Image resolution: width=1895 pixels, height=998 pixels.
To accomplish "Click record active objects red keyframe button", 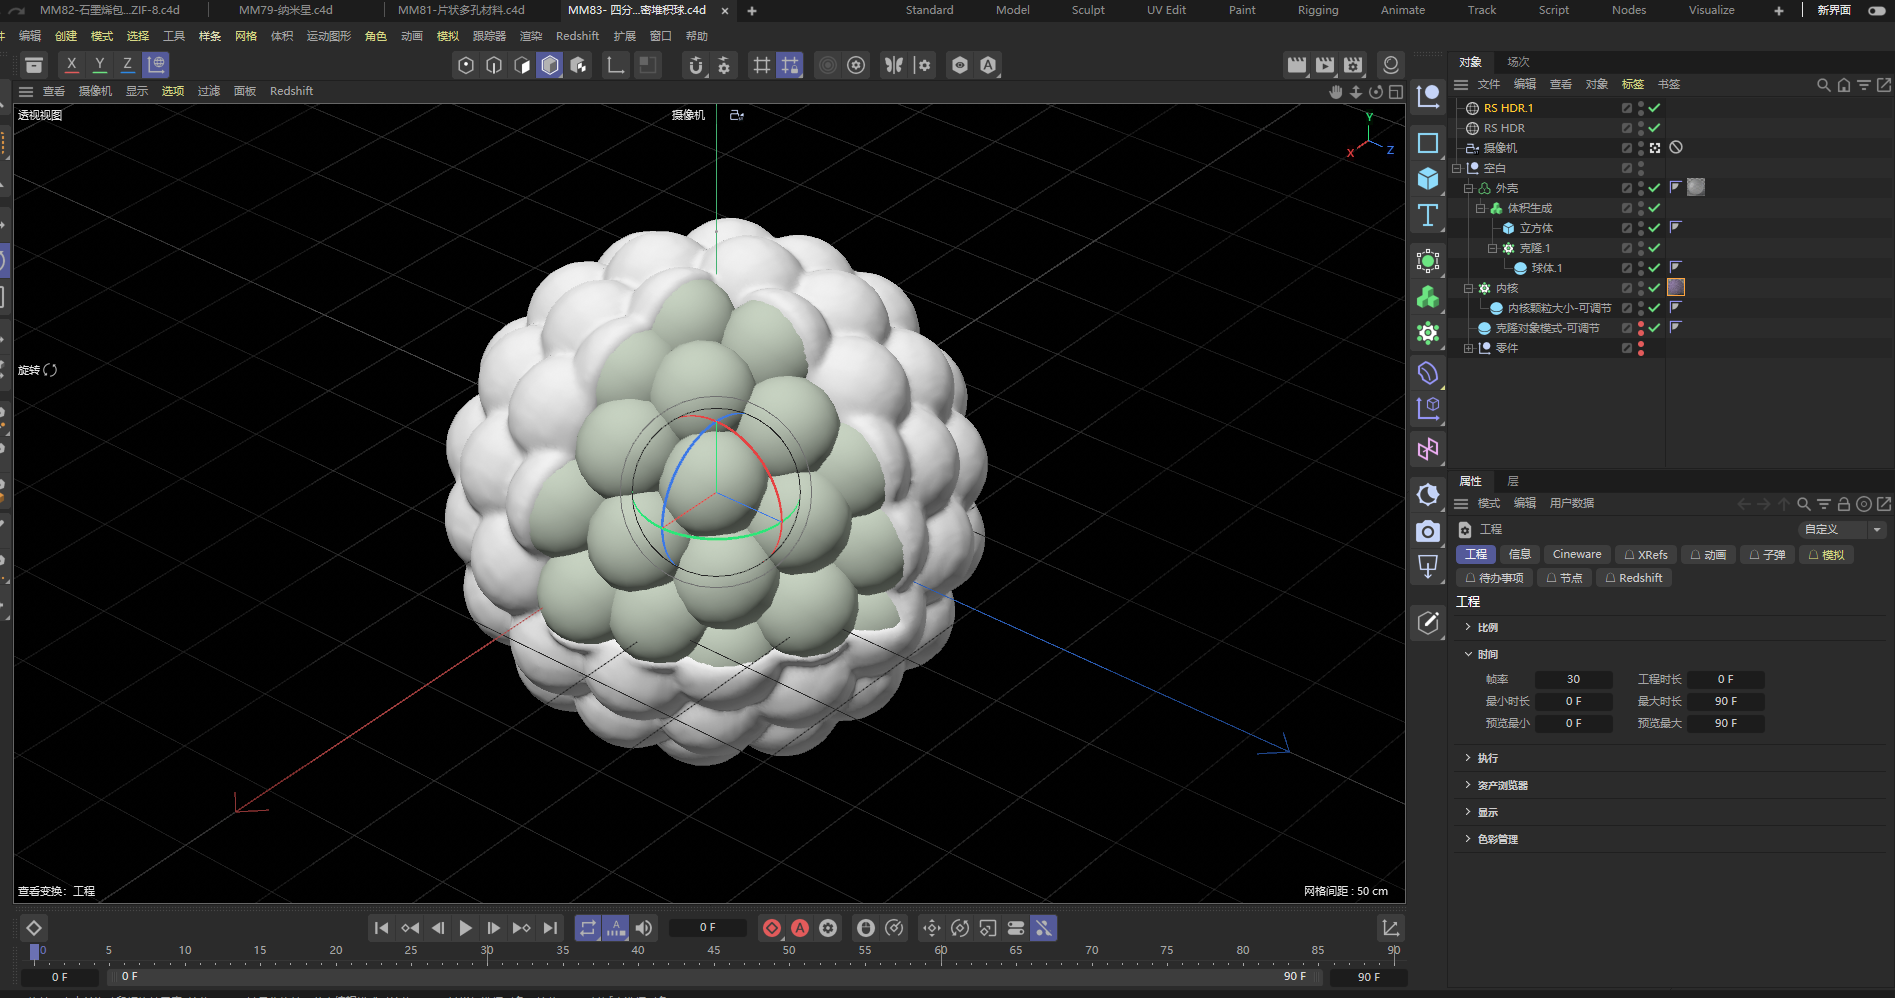I will pyautogui.click(x=772, y=928).
